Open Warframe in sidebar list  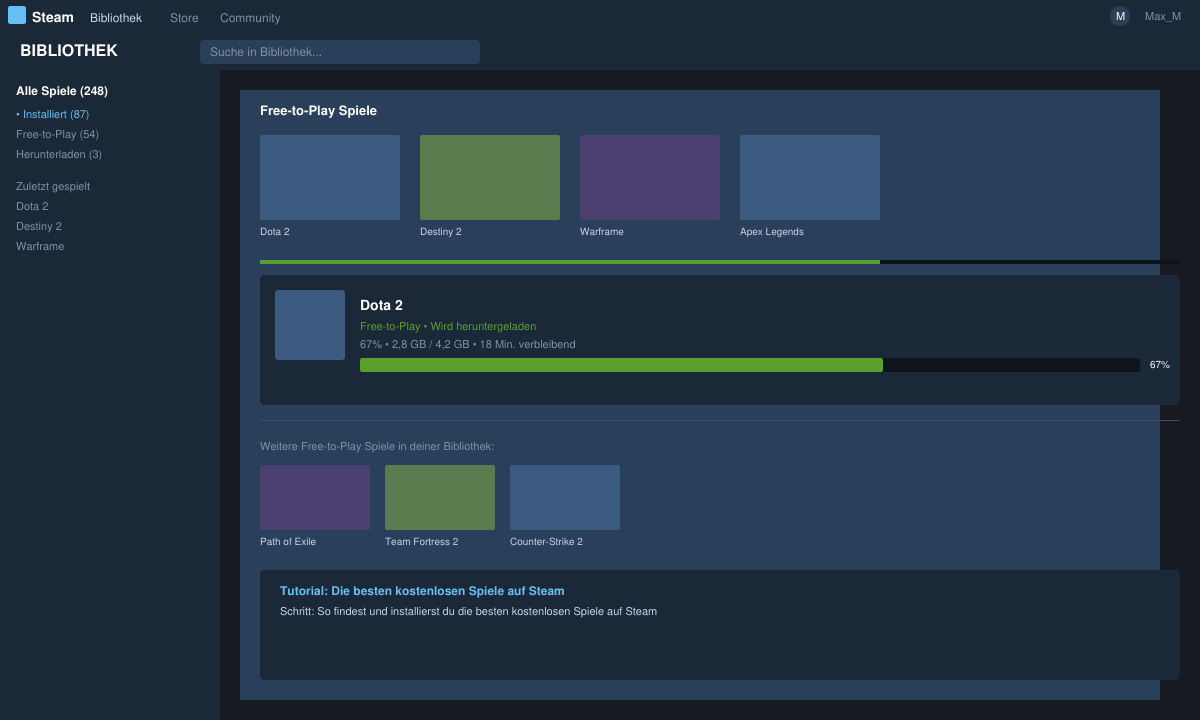pos(40,246)
